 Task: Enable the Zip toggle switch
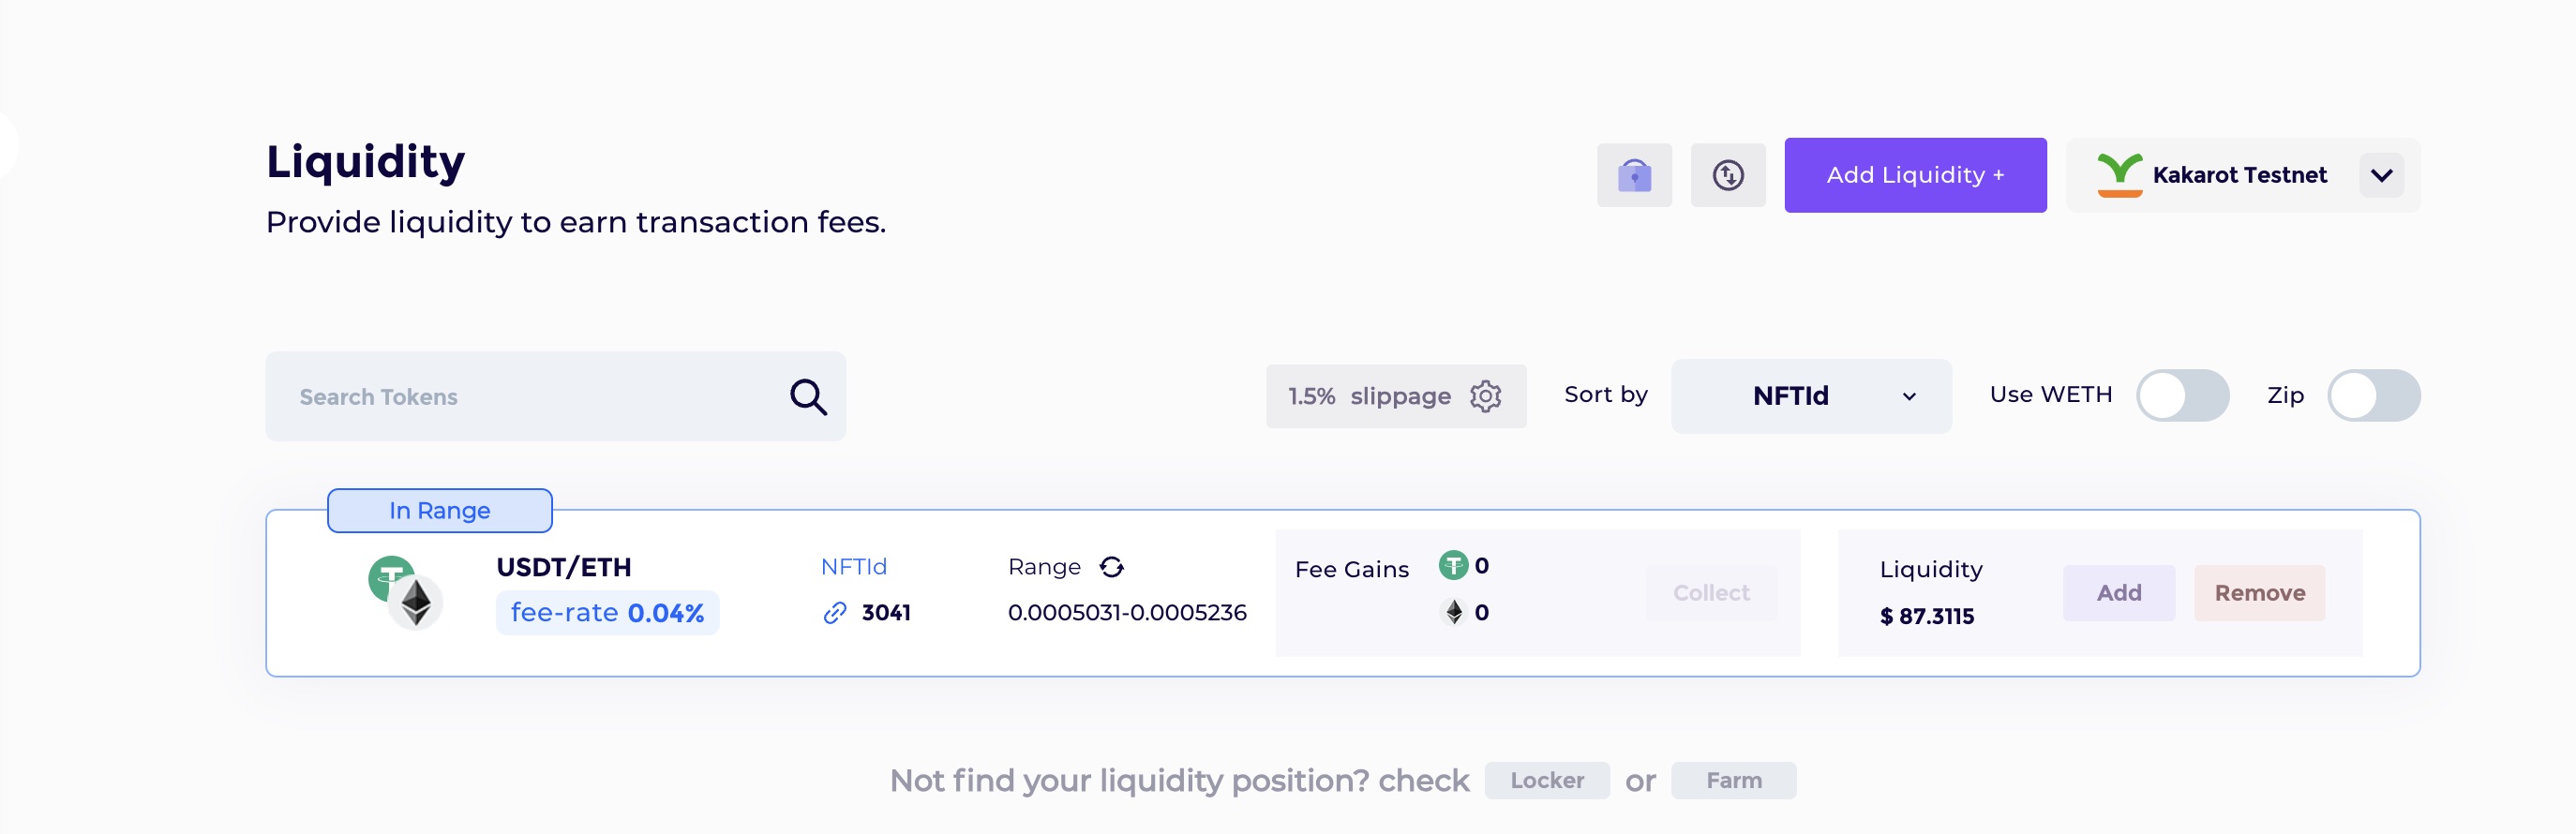(2374, 395)
